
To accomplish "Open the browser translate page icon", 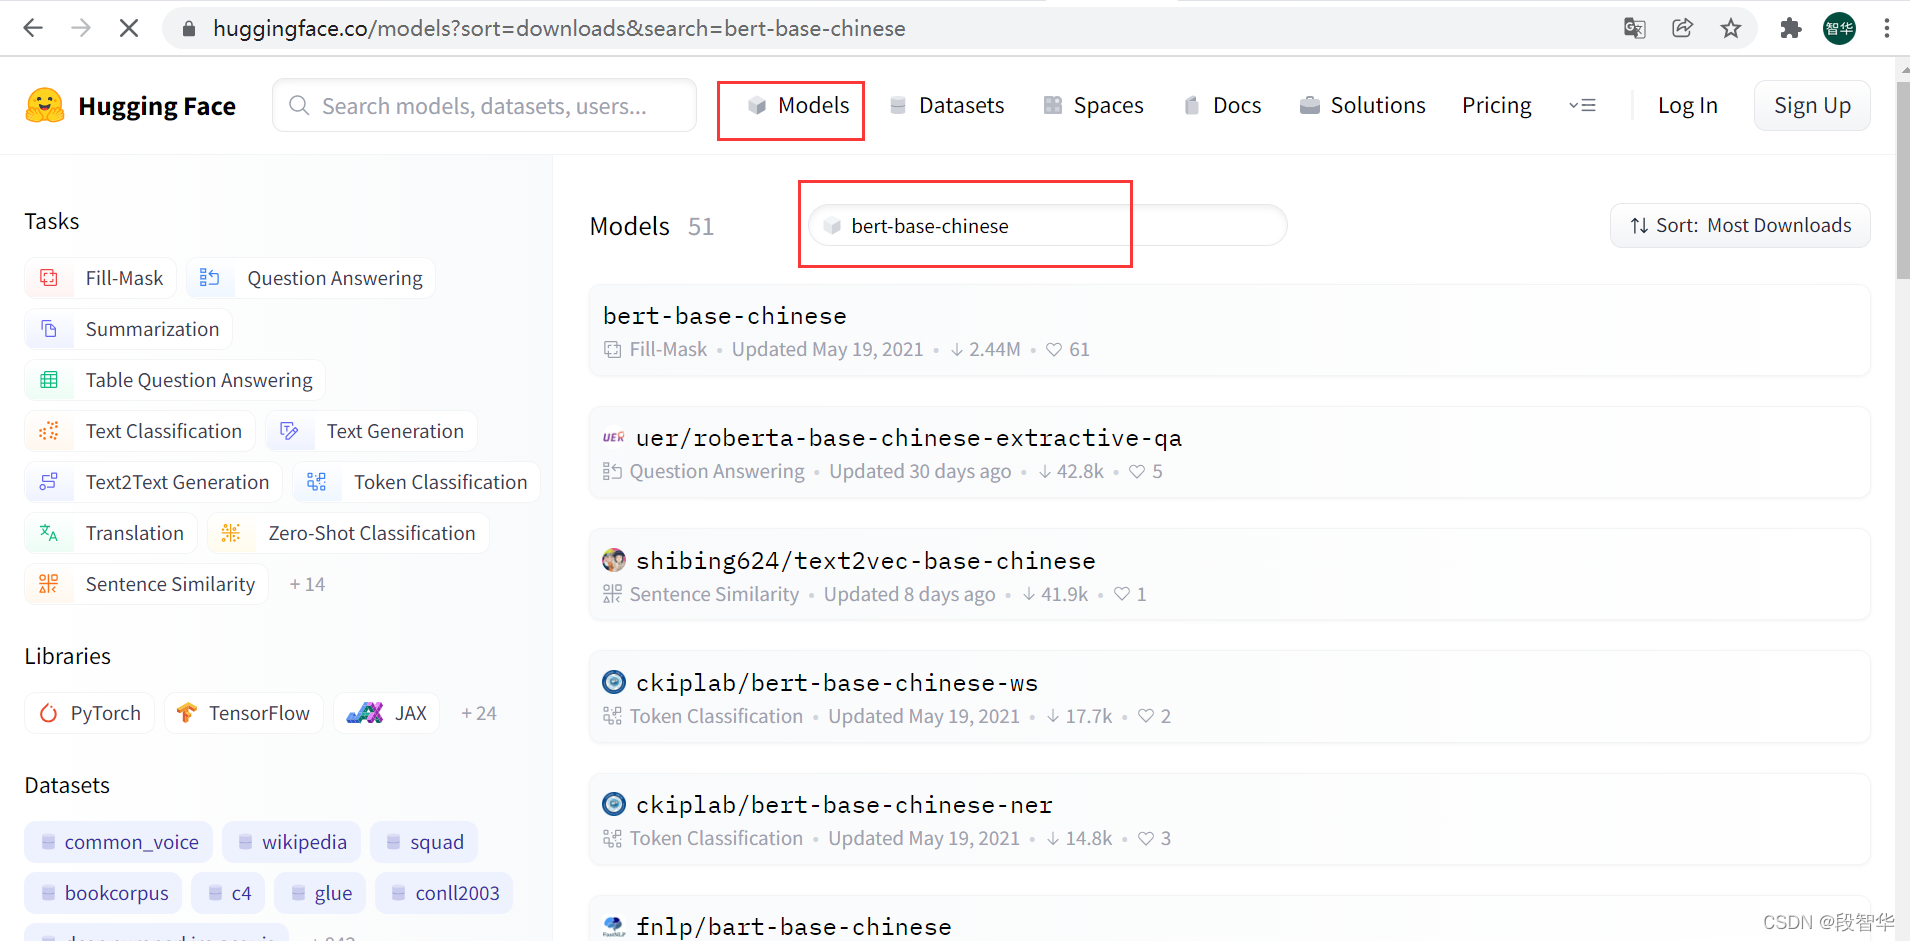I will [x=1634, y=28].
